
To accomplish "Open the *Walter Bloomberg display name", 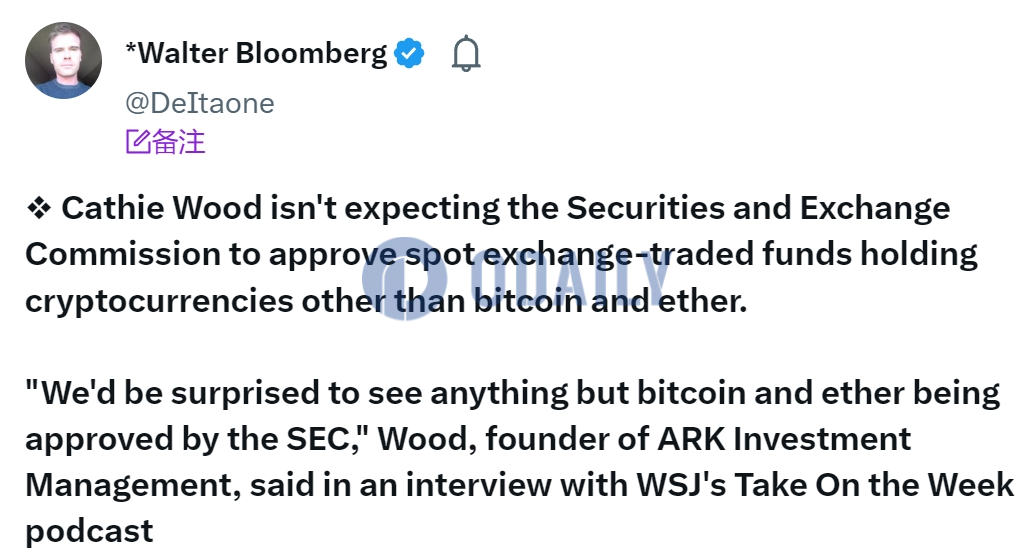I will pyautogui.click(x=256, y=53).
